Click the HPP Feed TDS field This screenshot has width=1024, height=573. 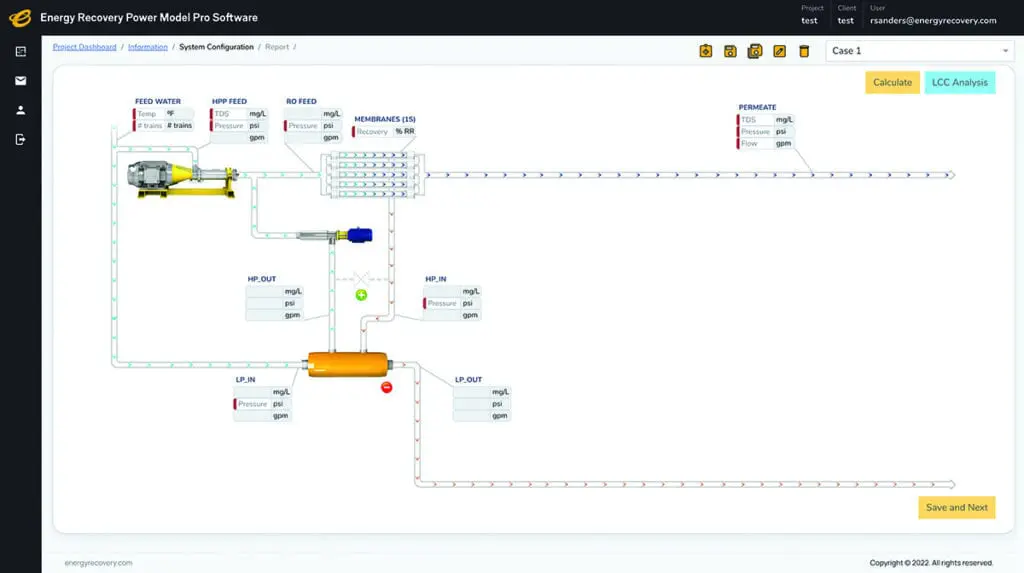(238, 114)
